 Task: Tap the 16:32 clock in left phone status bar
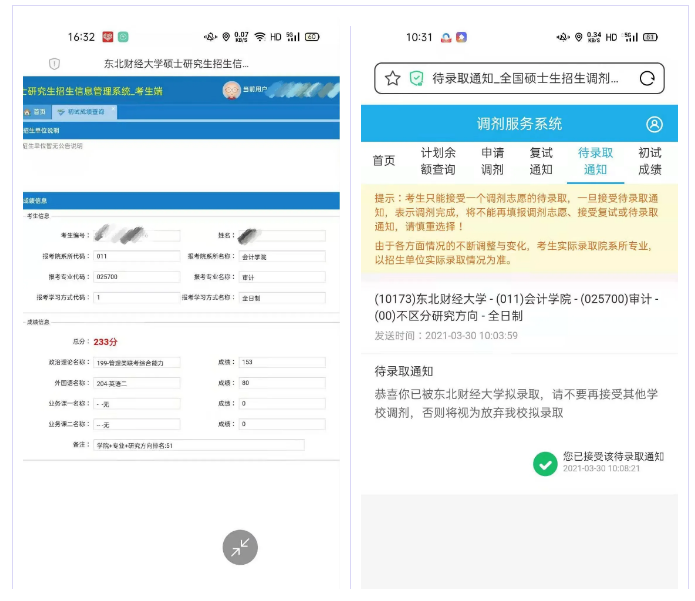(x=81, y=37)
